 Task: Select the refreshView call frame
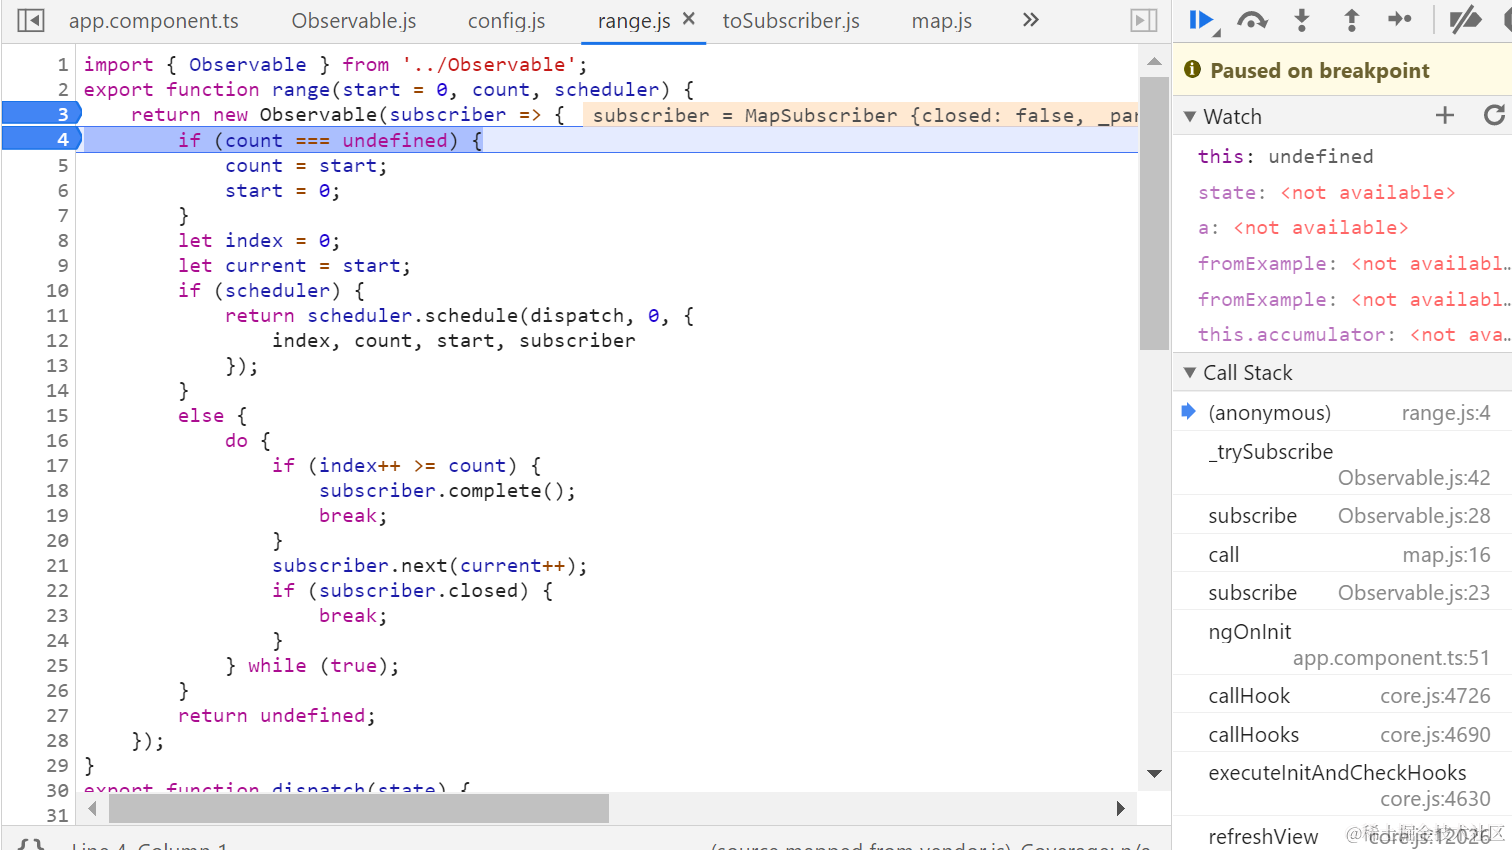(x=1342, y=836)
